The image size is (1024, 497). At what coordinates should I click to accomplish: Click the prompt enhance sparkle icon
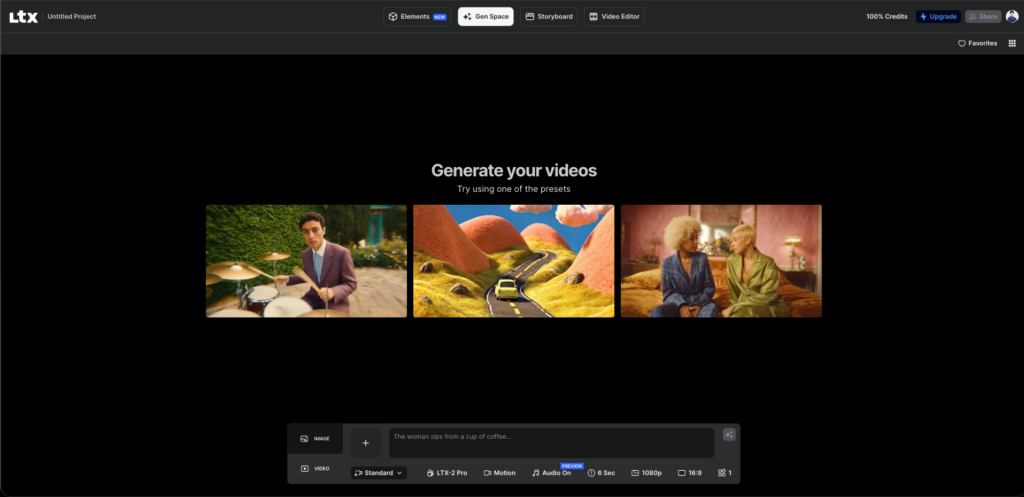[729, 434]
